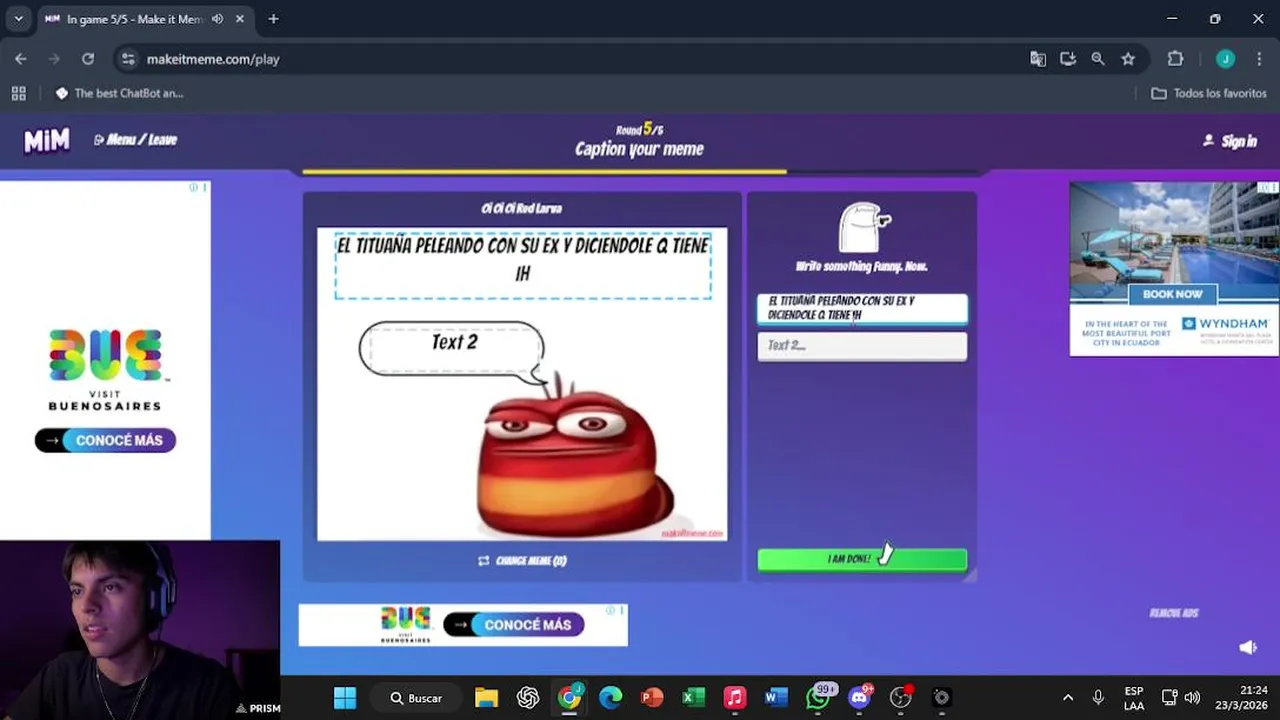Select the top caption box on meme

pyautogui.click(x=523, y=264)
